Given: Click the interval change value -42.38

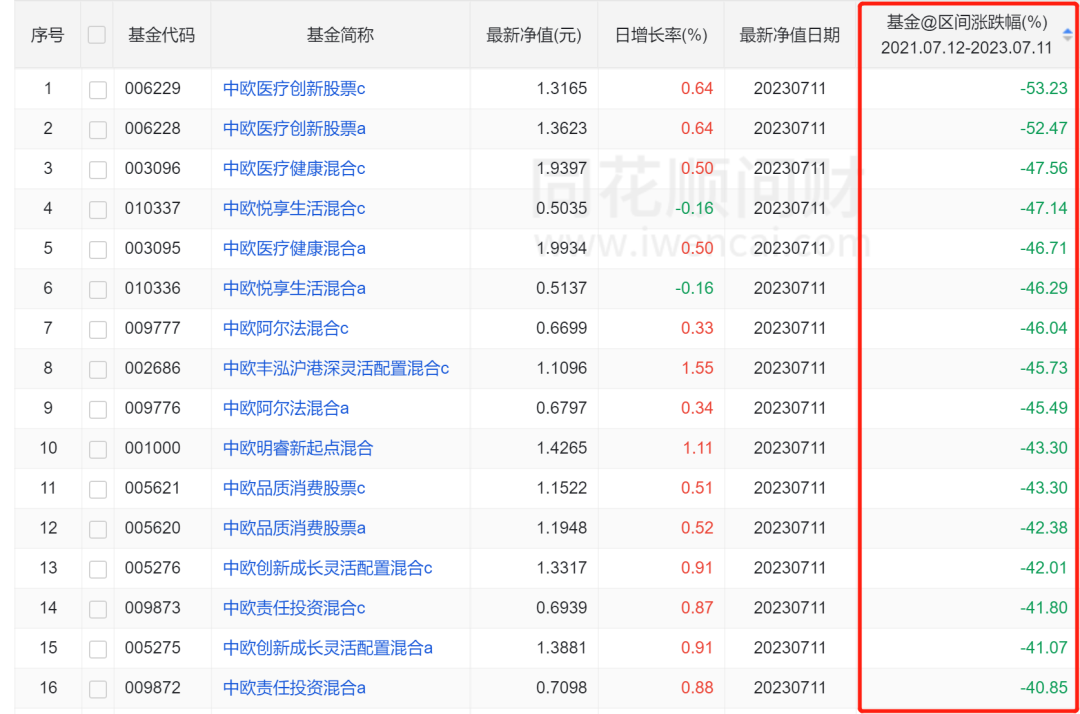Looking at the screenshot, I should point(1043,528).
